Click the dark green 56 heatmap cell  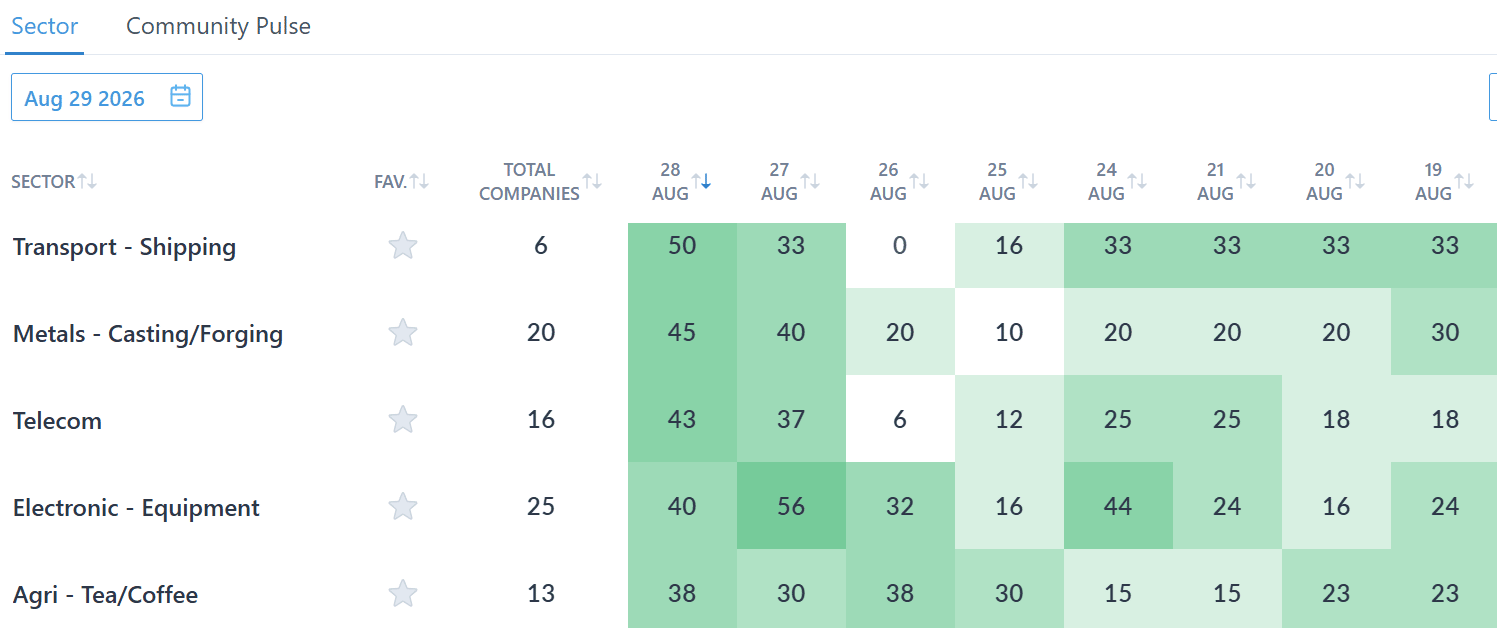(791, 506)
